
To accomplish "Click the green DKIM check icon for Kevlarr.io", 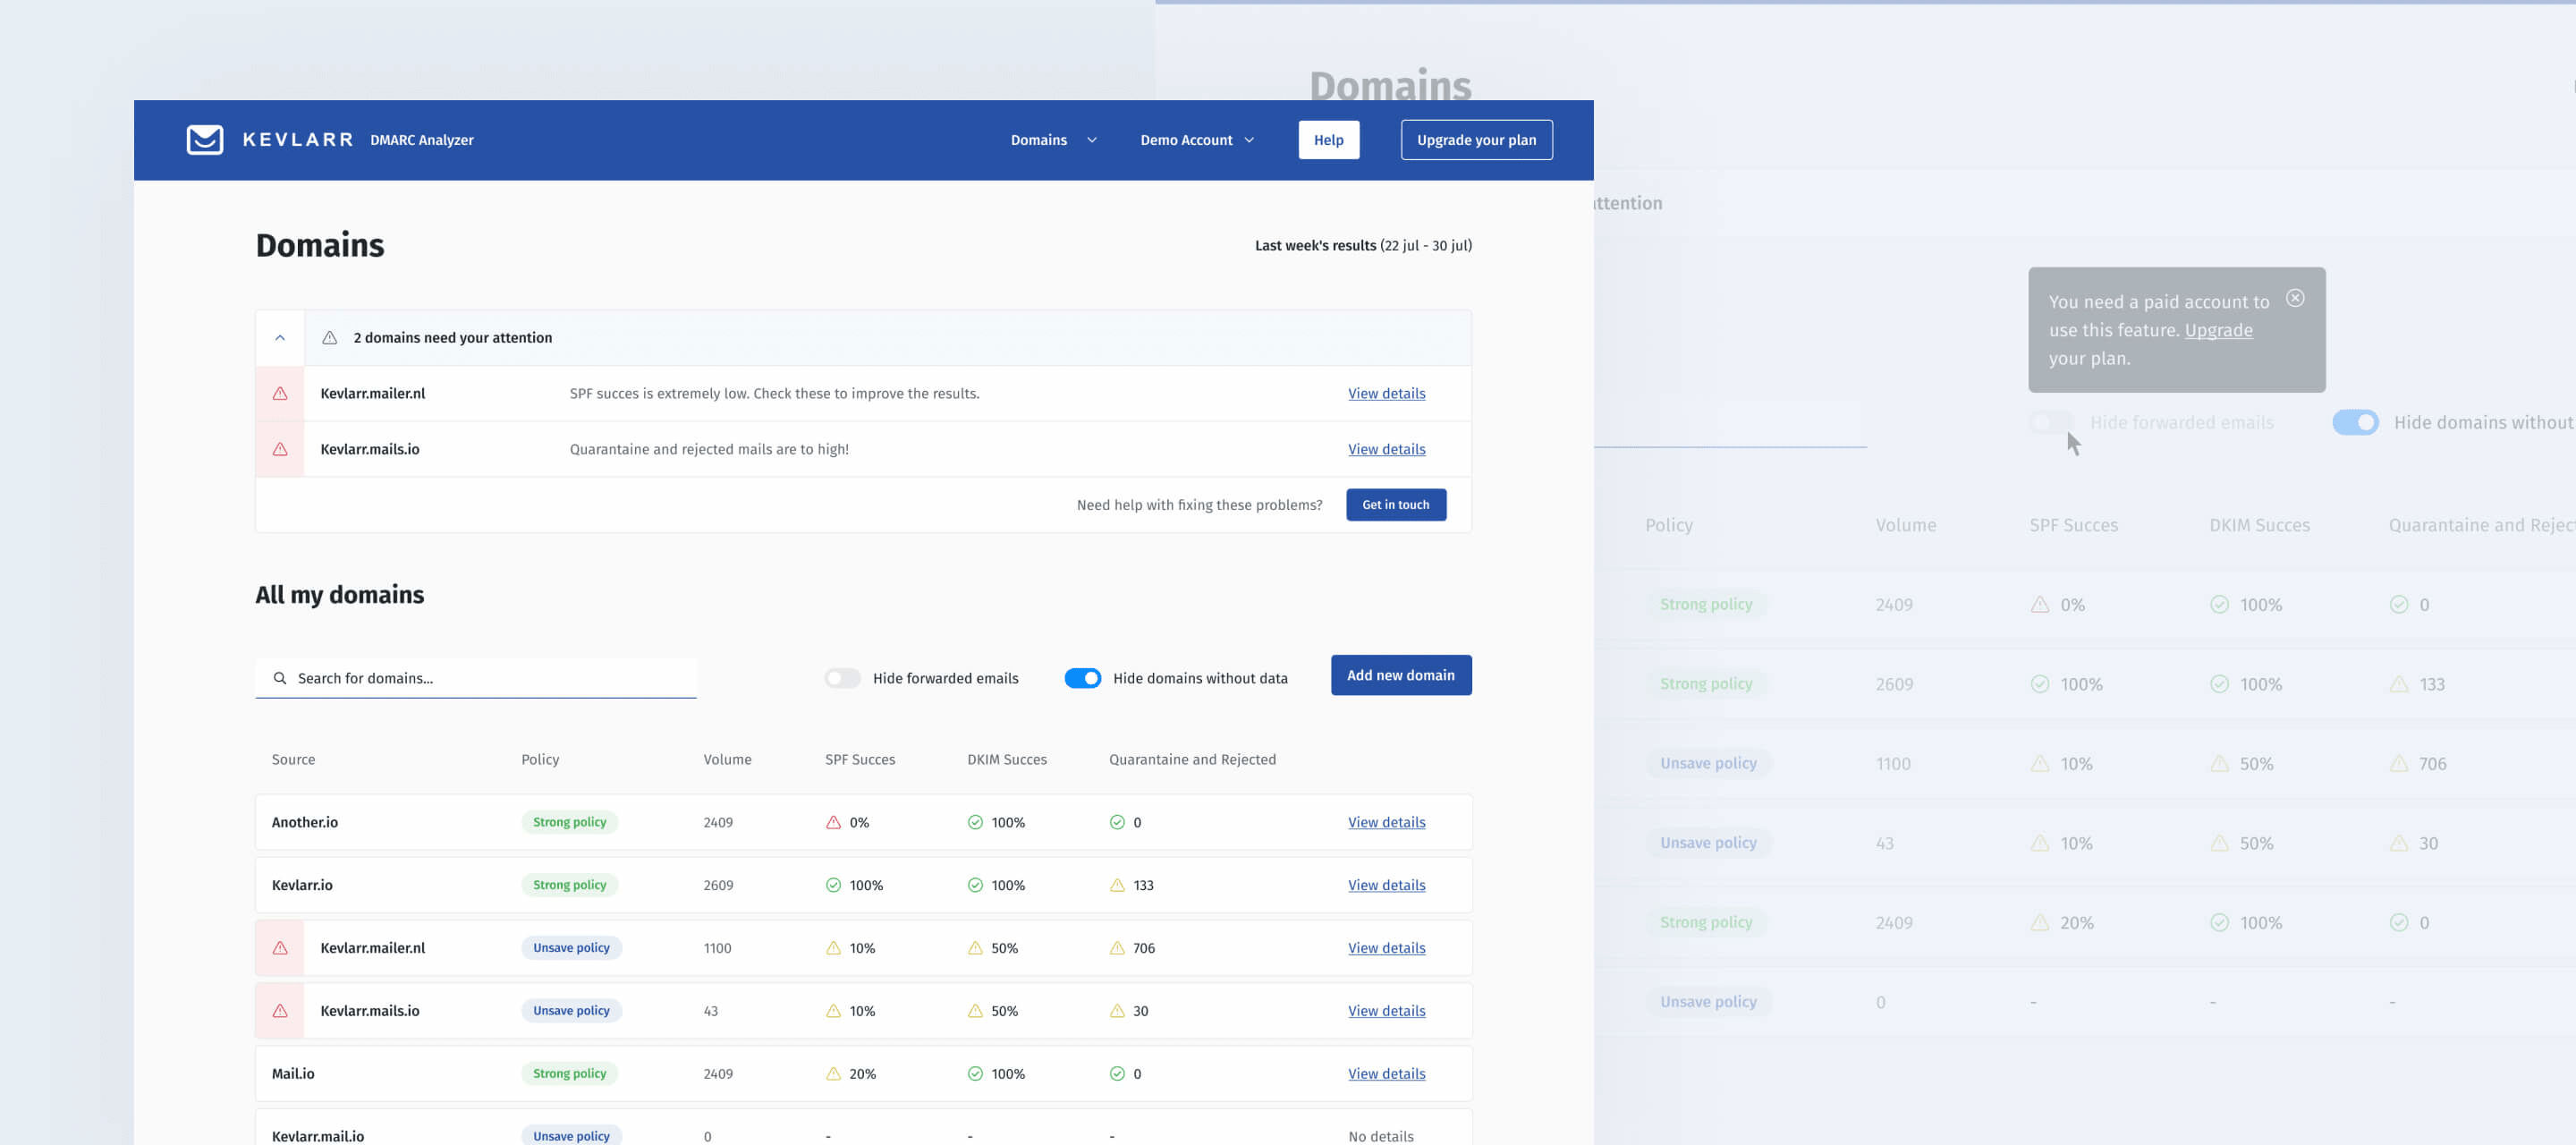I will (975, 886).
